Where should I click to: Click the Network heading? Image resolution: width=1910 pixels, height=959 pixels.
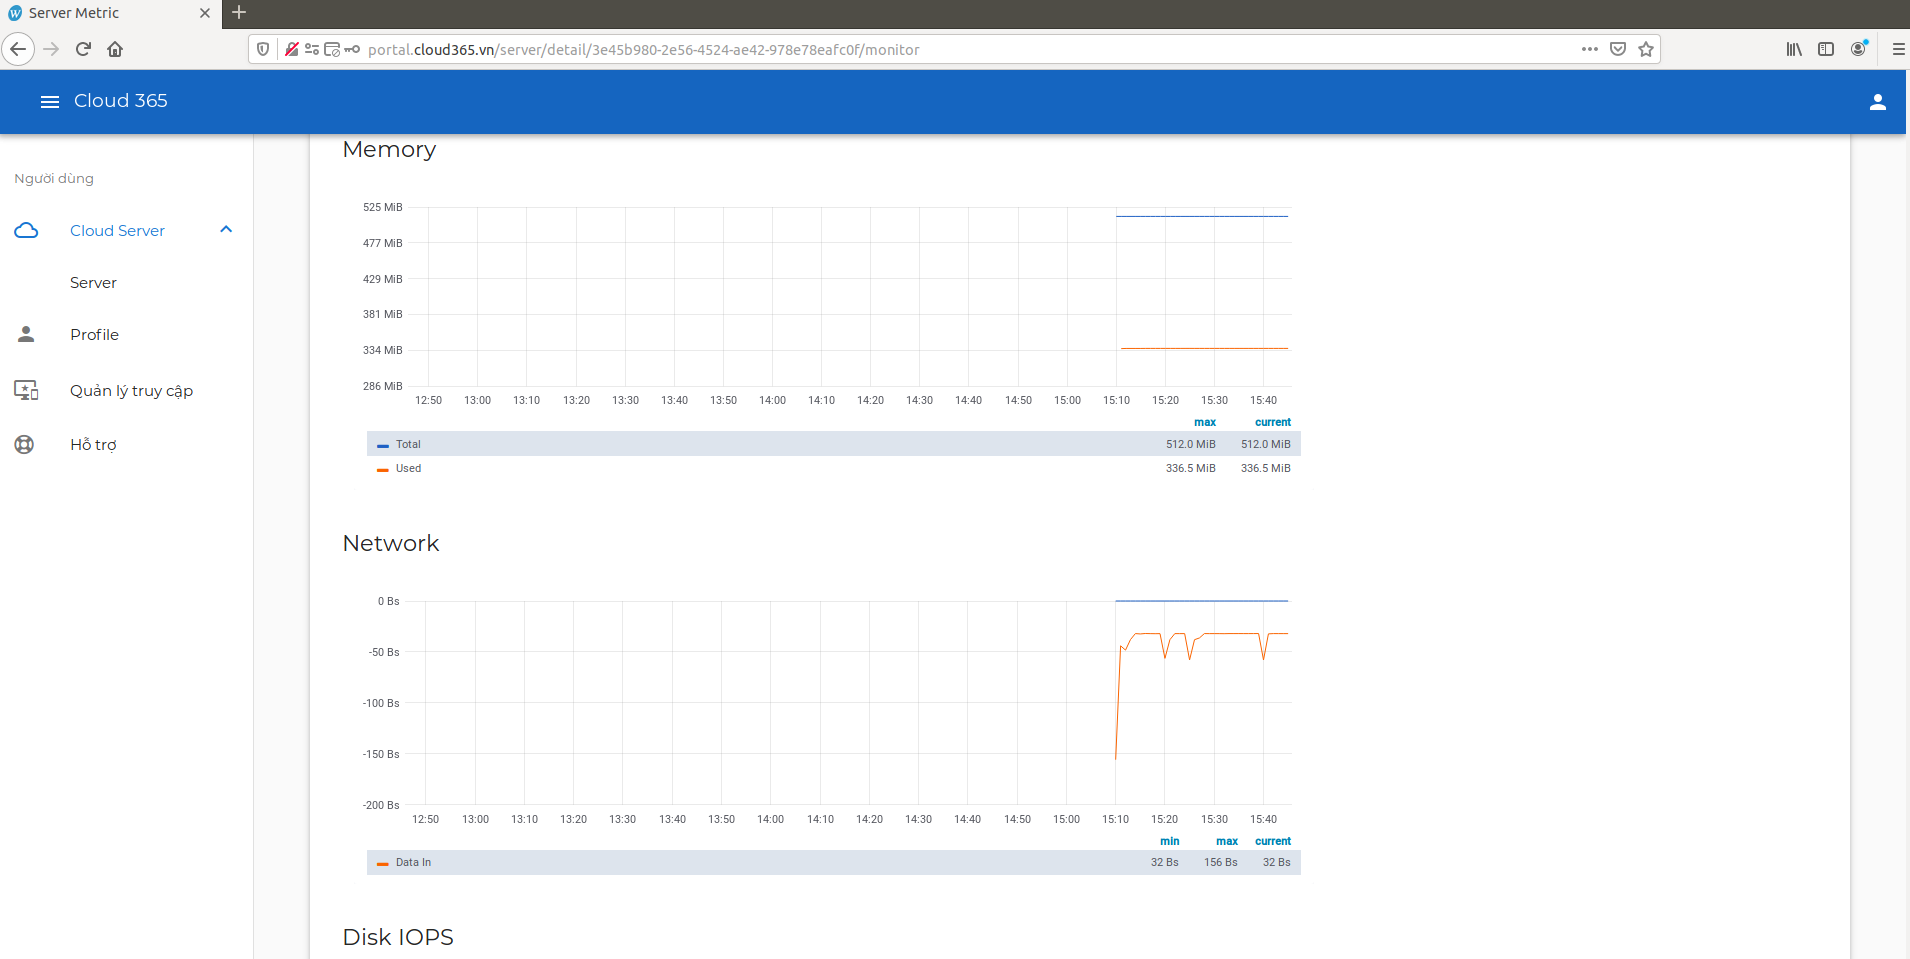click(391, 543)
